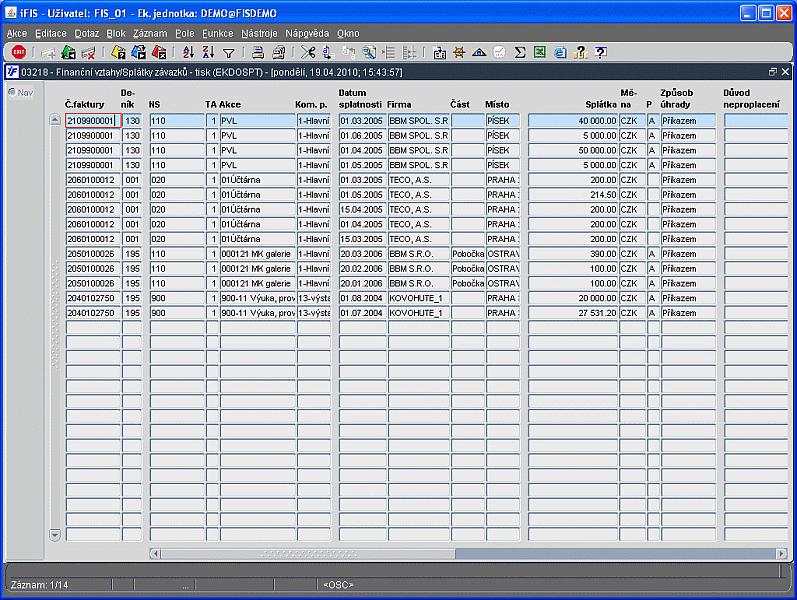The height and width of the screenshot is (600, 797).
Task: Click the printer icon in toolbar
Action: click(x=258, y=52)
